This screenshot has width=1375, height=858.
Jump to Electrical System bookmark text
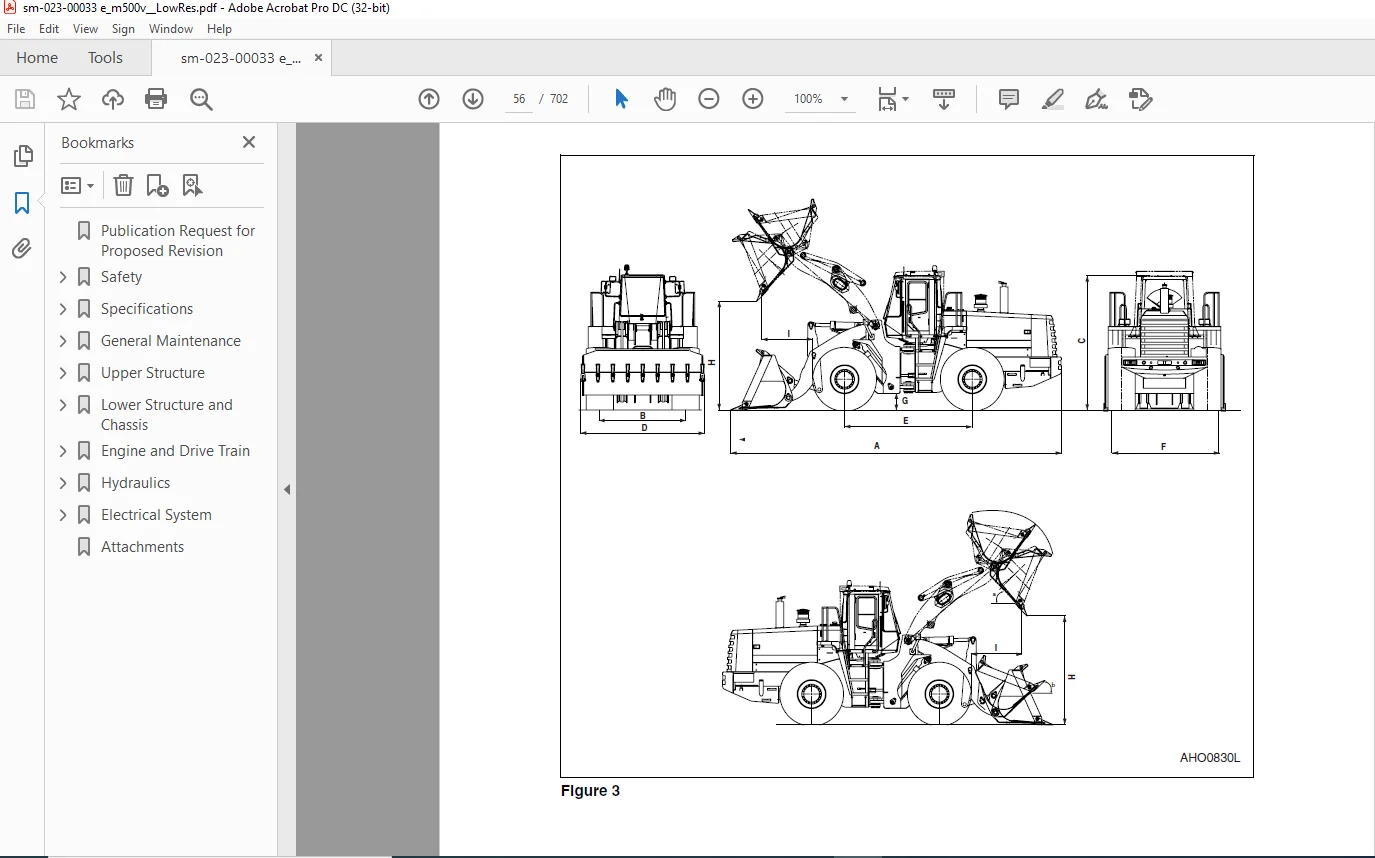(156, 515)
